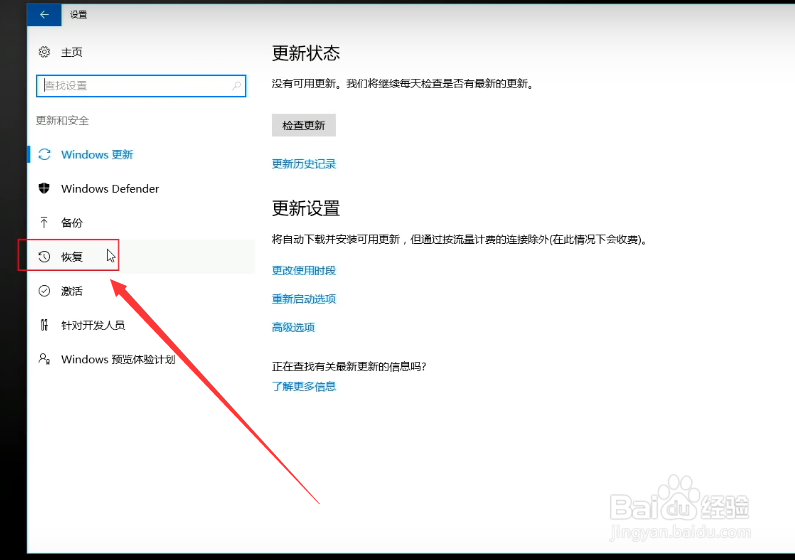
Task: Open 更改使用时段 link
Action: 304,271
